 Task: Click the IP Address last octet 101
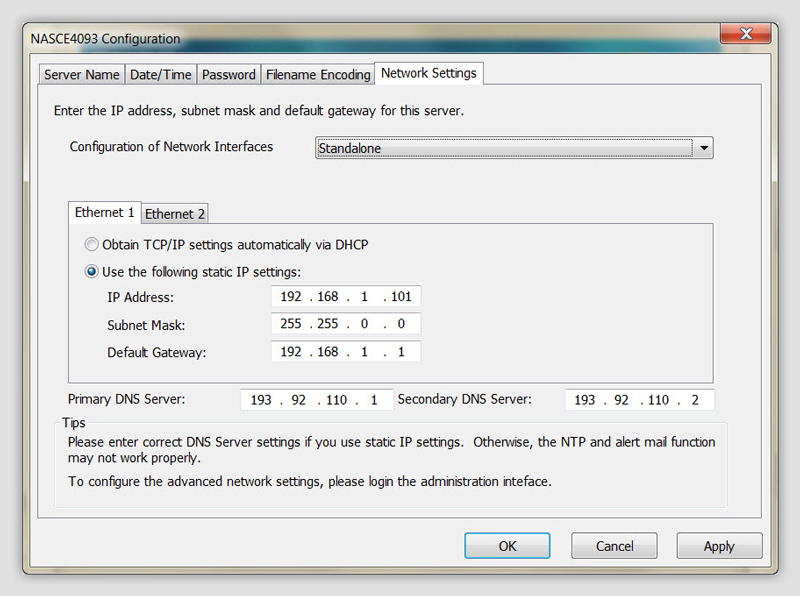[x=401, y=296]
